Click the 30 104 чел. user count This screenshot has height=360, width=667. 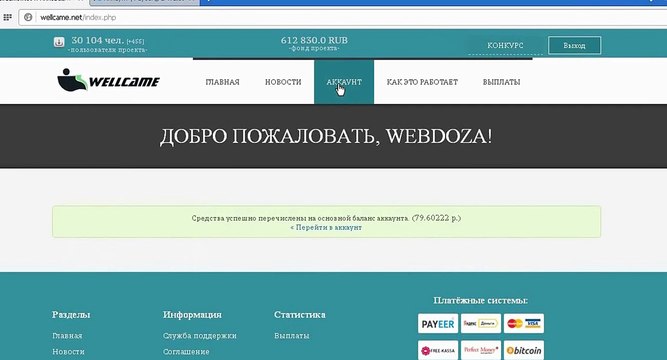(x=97, y=40)
